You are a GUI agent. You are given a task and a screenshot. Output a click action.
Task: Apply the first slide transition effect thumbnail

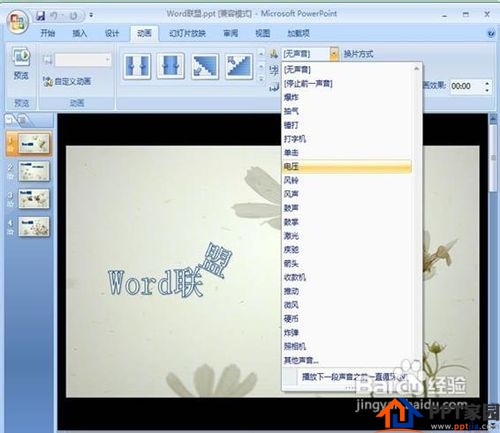(137, 66)
